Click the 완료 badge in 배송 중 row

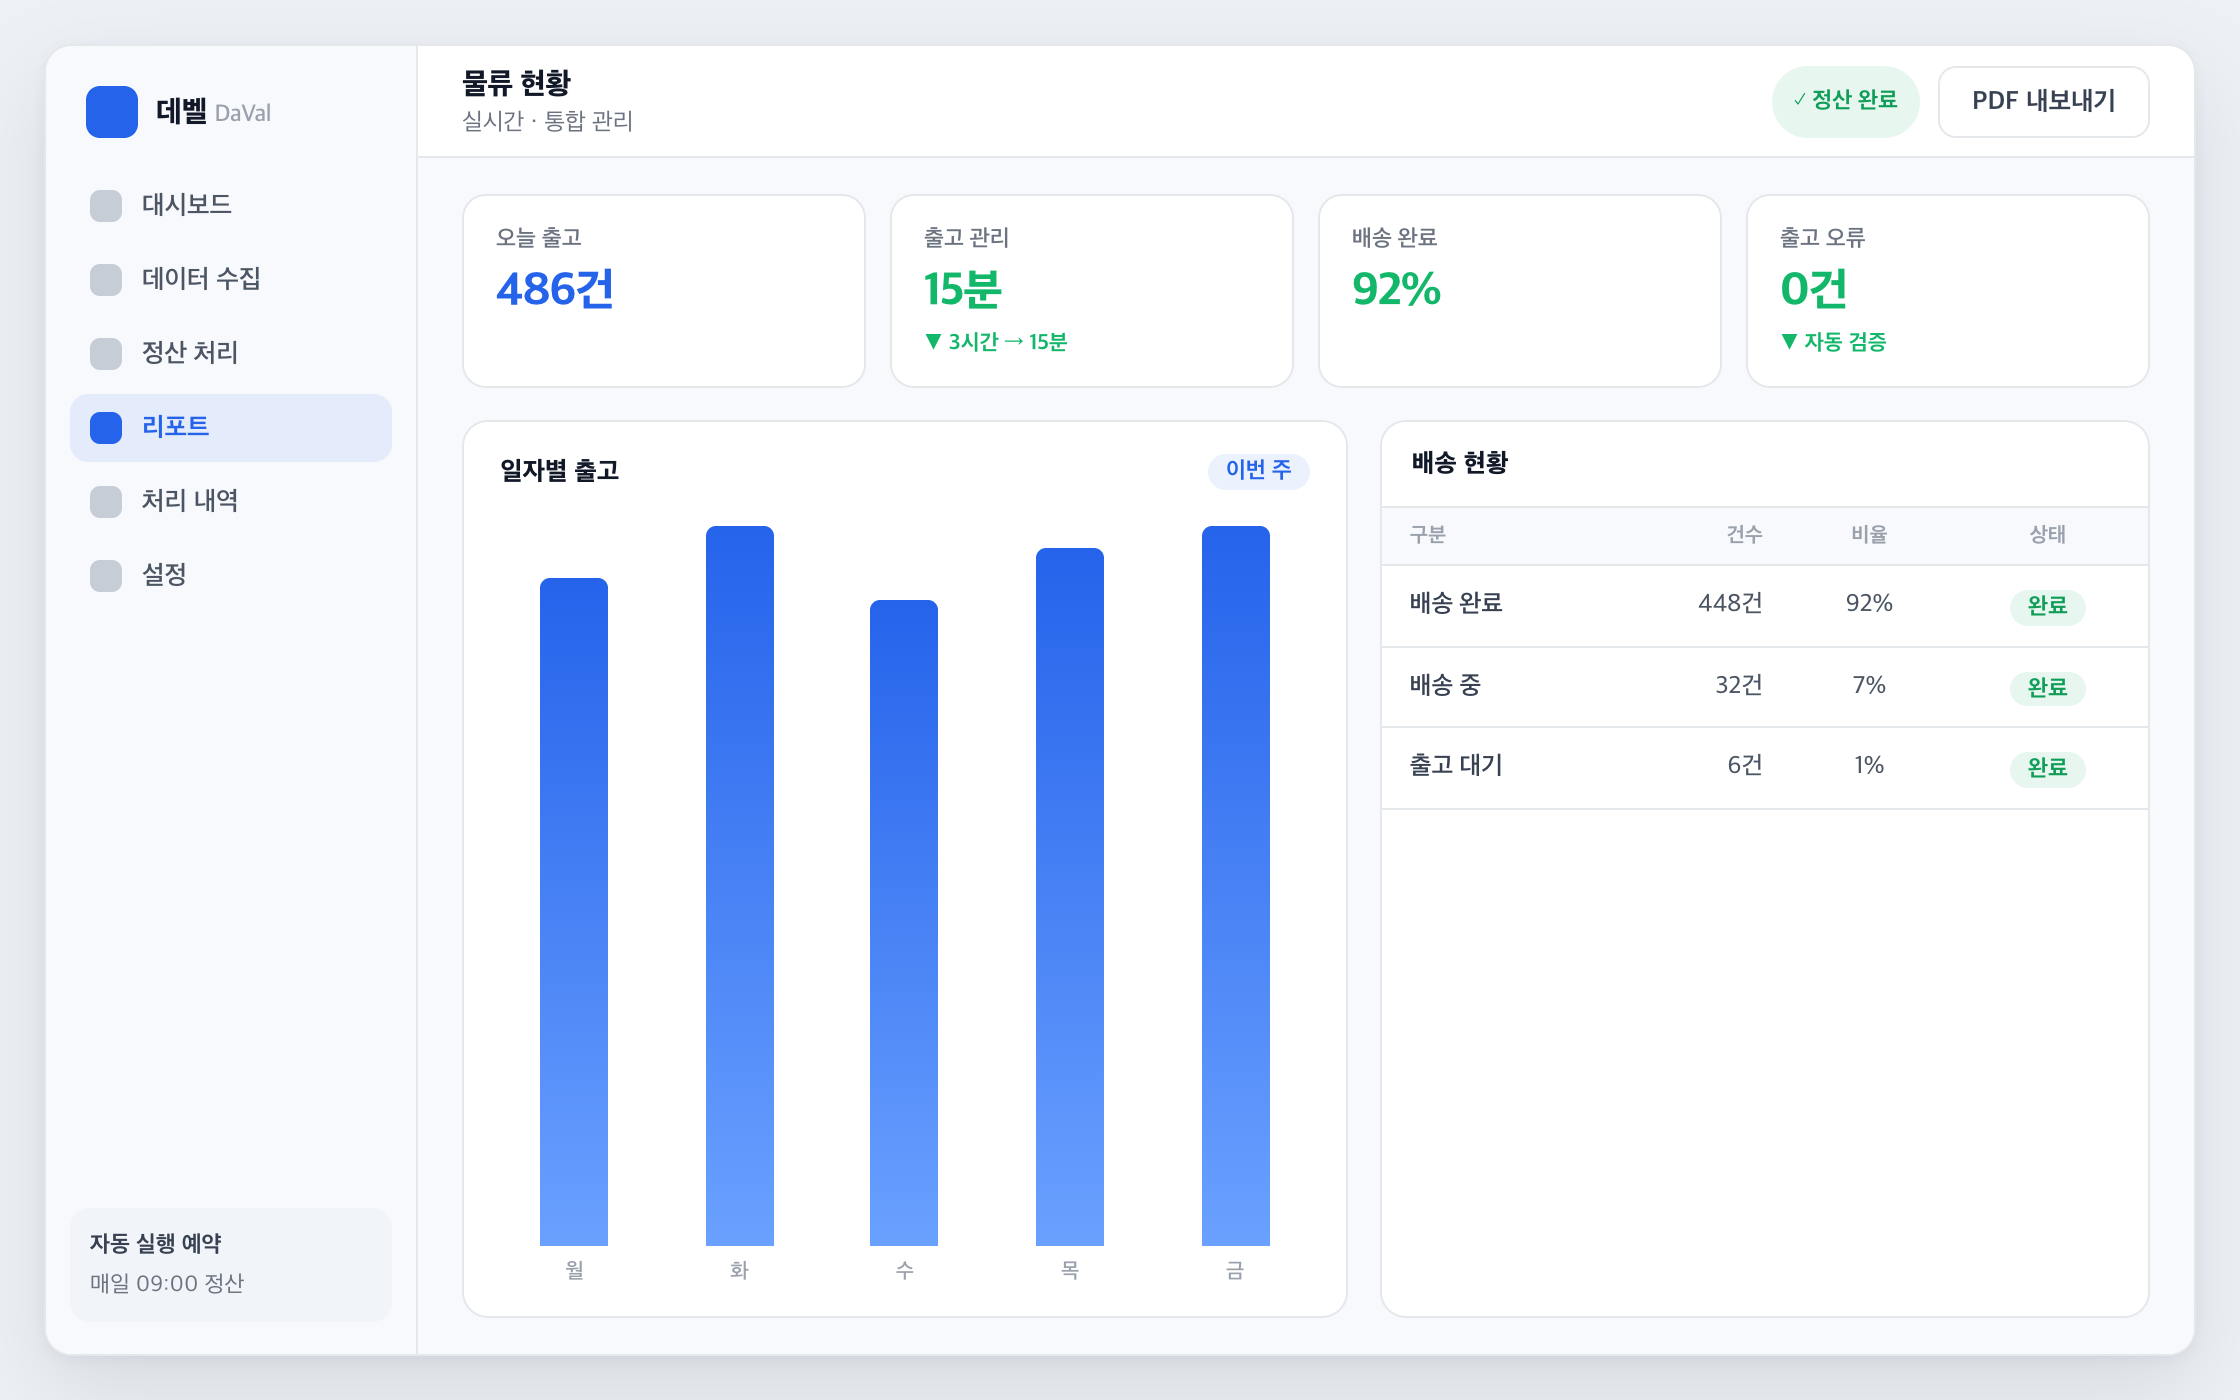click(x=2047, y=688)
